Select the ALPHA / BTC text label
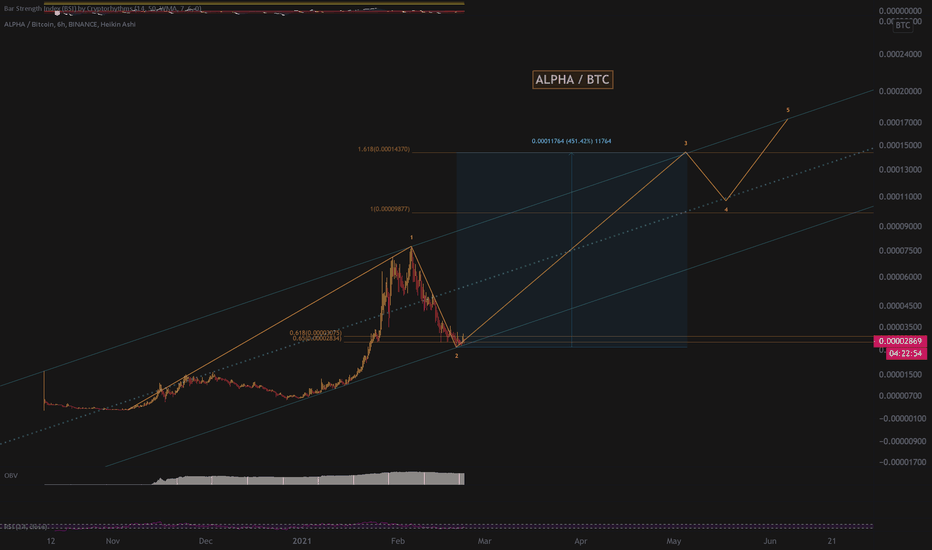The width and height of the screenshot is (932, 550). pos(572,80)
